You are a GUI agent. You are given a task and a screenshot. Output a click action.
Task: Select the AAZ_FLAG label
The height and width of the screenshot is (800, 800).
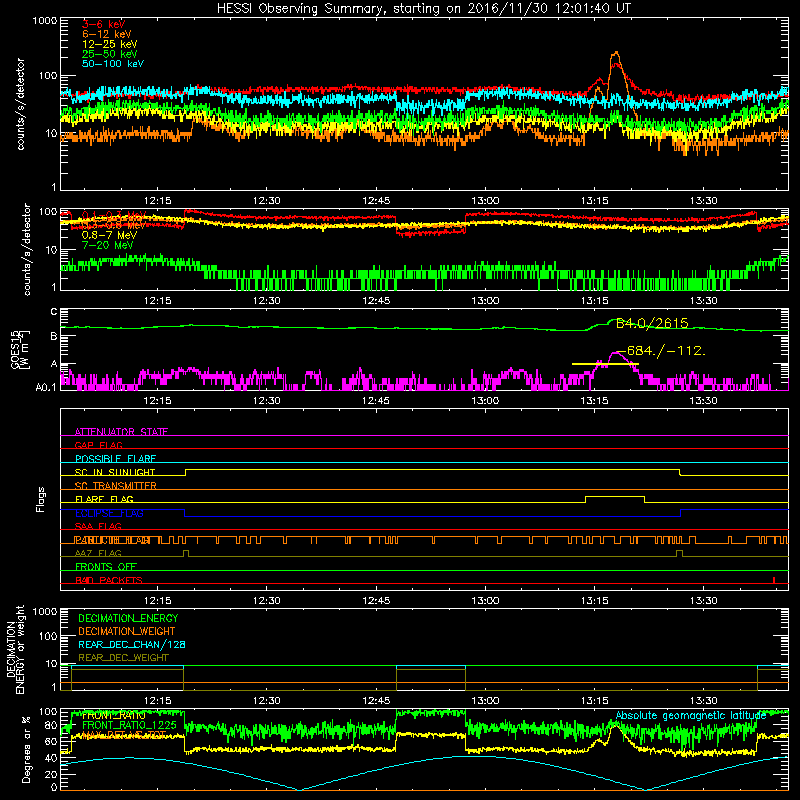[x=98, y=553]
